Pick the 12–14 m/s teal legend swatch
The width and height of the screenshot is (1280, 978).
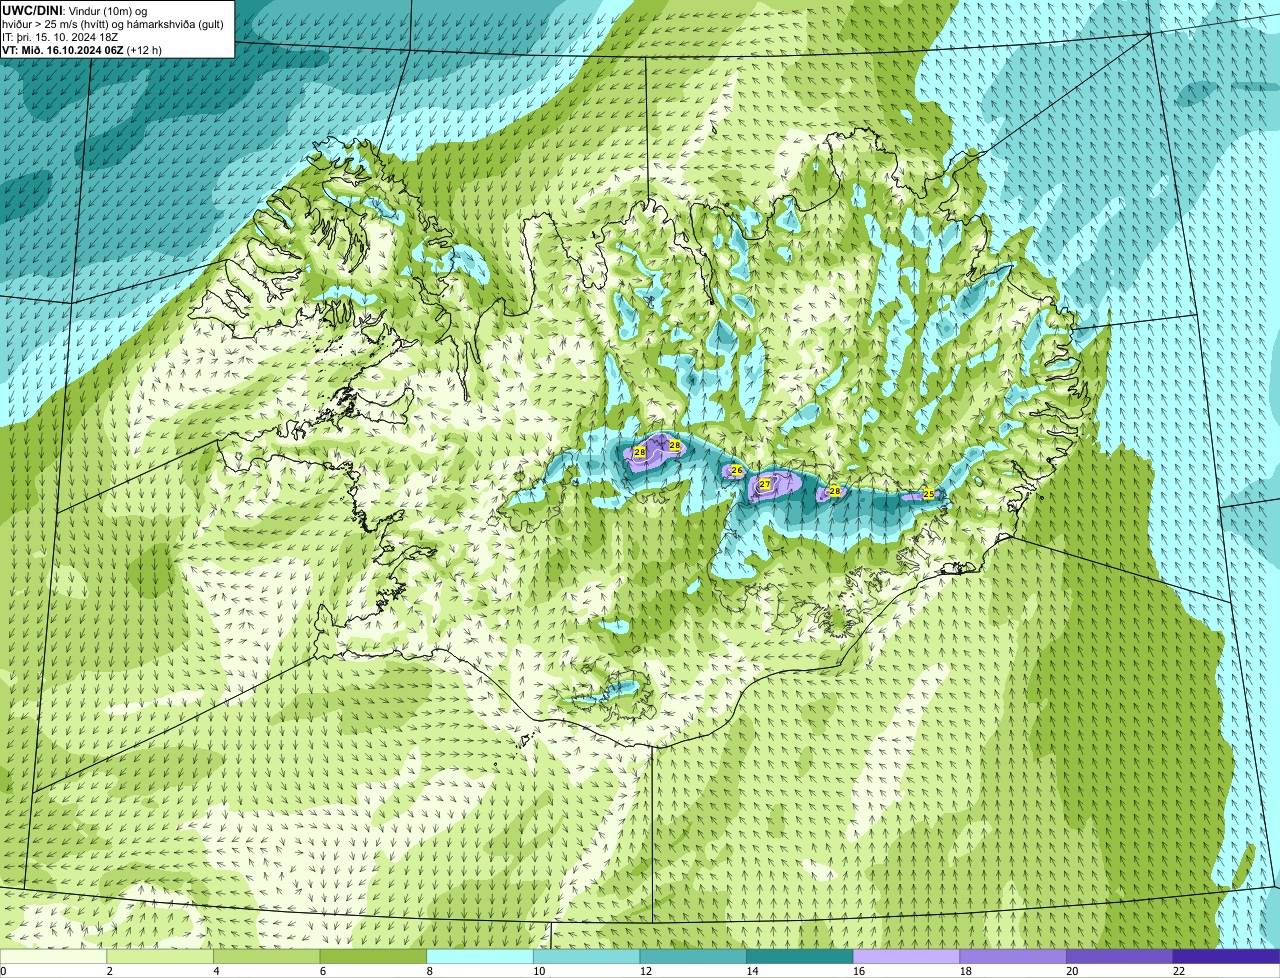coord(693,956)
